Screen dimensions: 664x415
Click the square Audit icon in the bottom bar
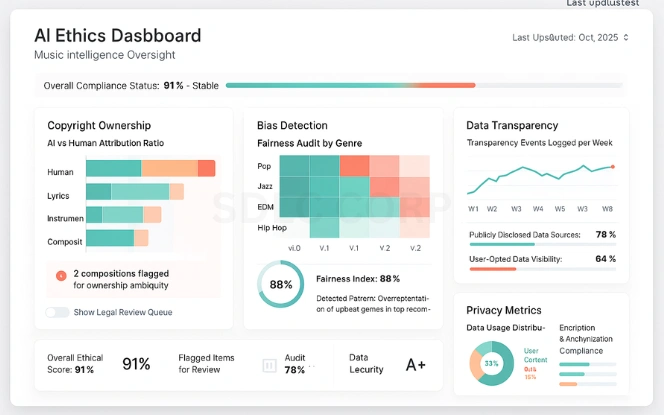coord(268,366)
